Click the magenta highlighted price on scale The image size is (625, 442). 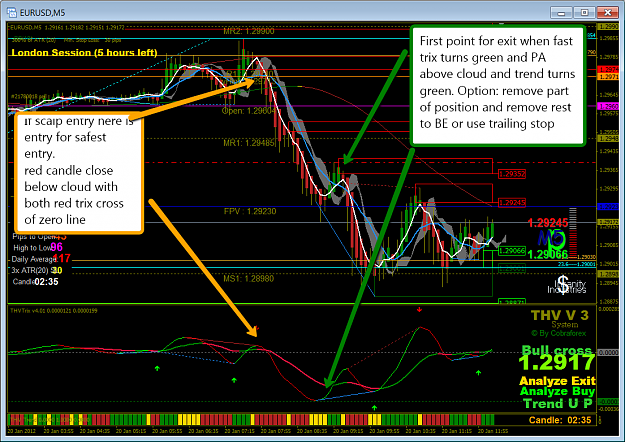[608, 106]
